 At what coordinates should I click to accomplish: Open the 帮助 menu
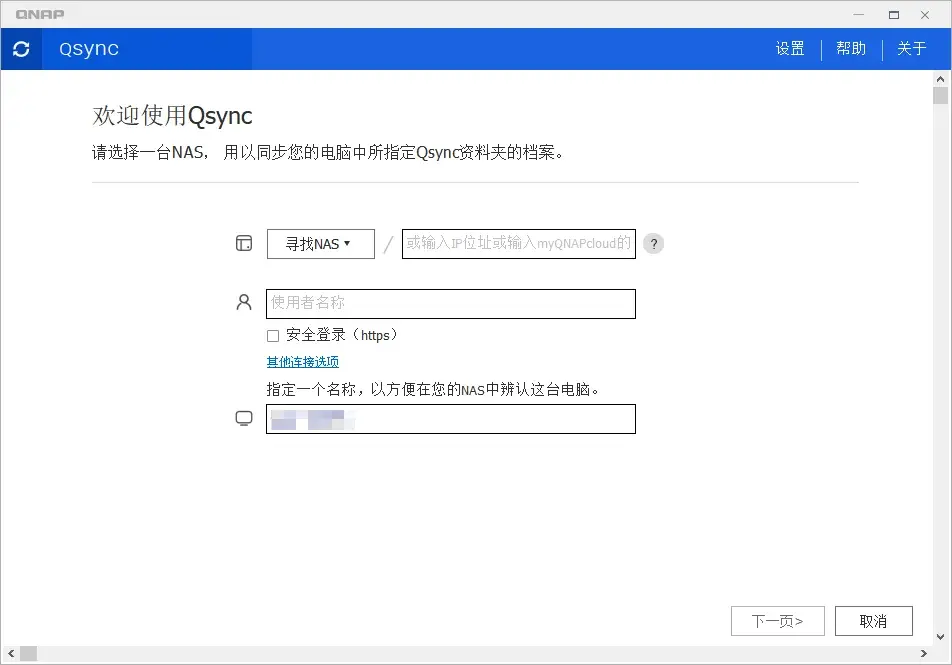click(851, 48)
